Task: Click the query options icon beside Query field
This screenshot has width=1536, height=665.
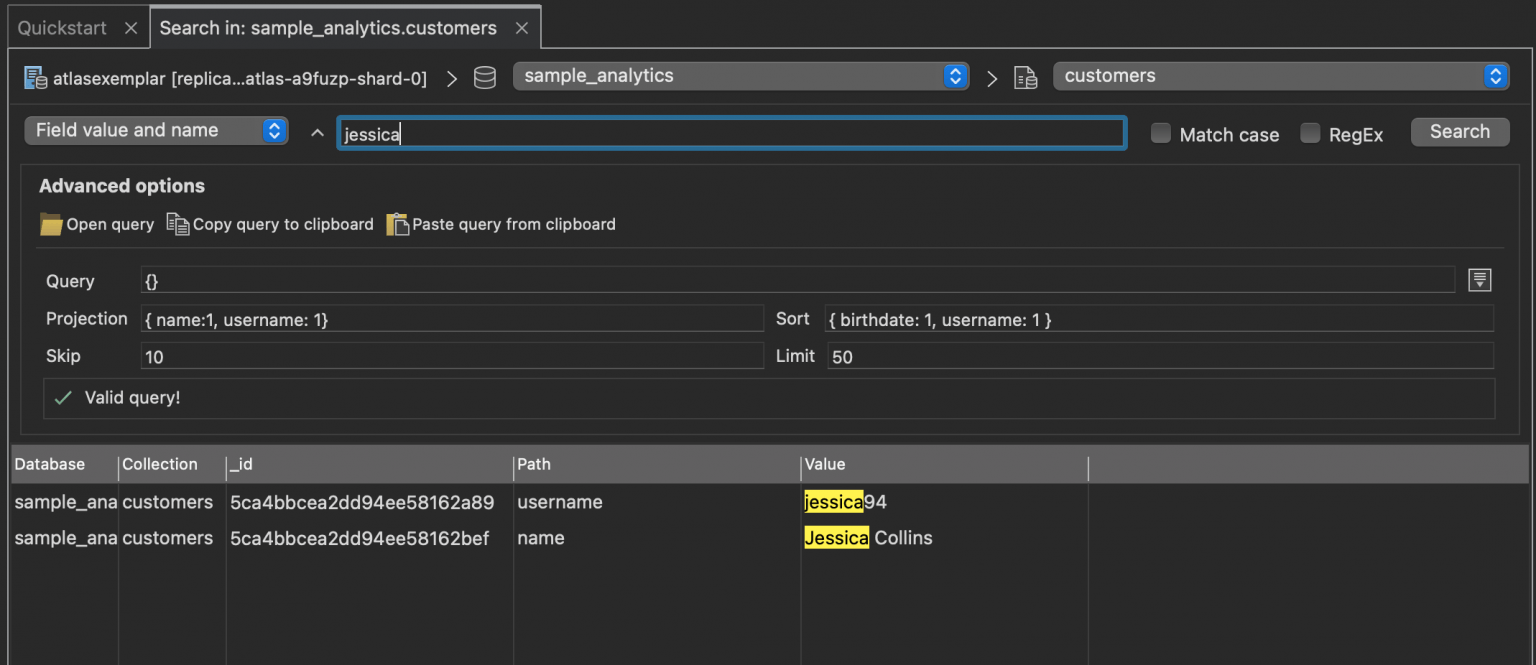Action: click(x=1479, y=281)
